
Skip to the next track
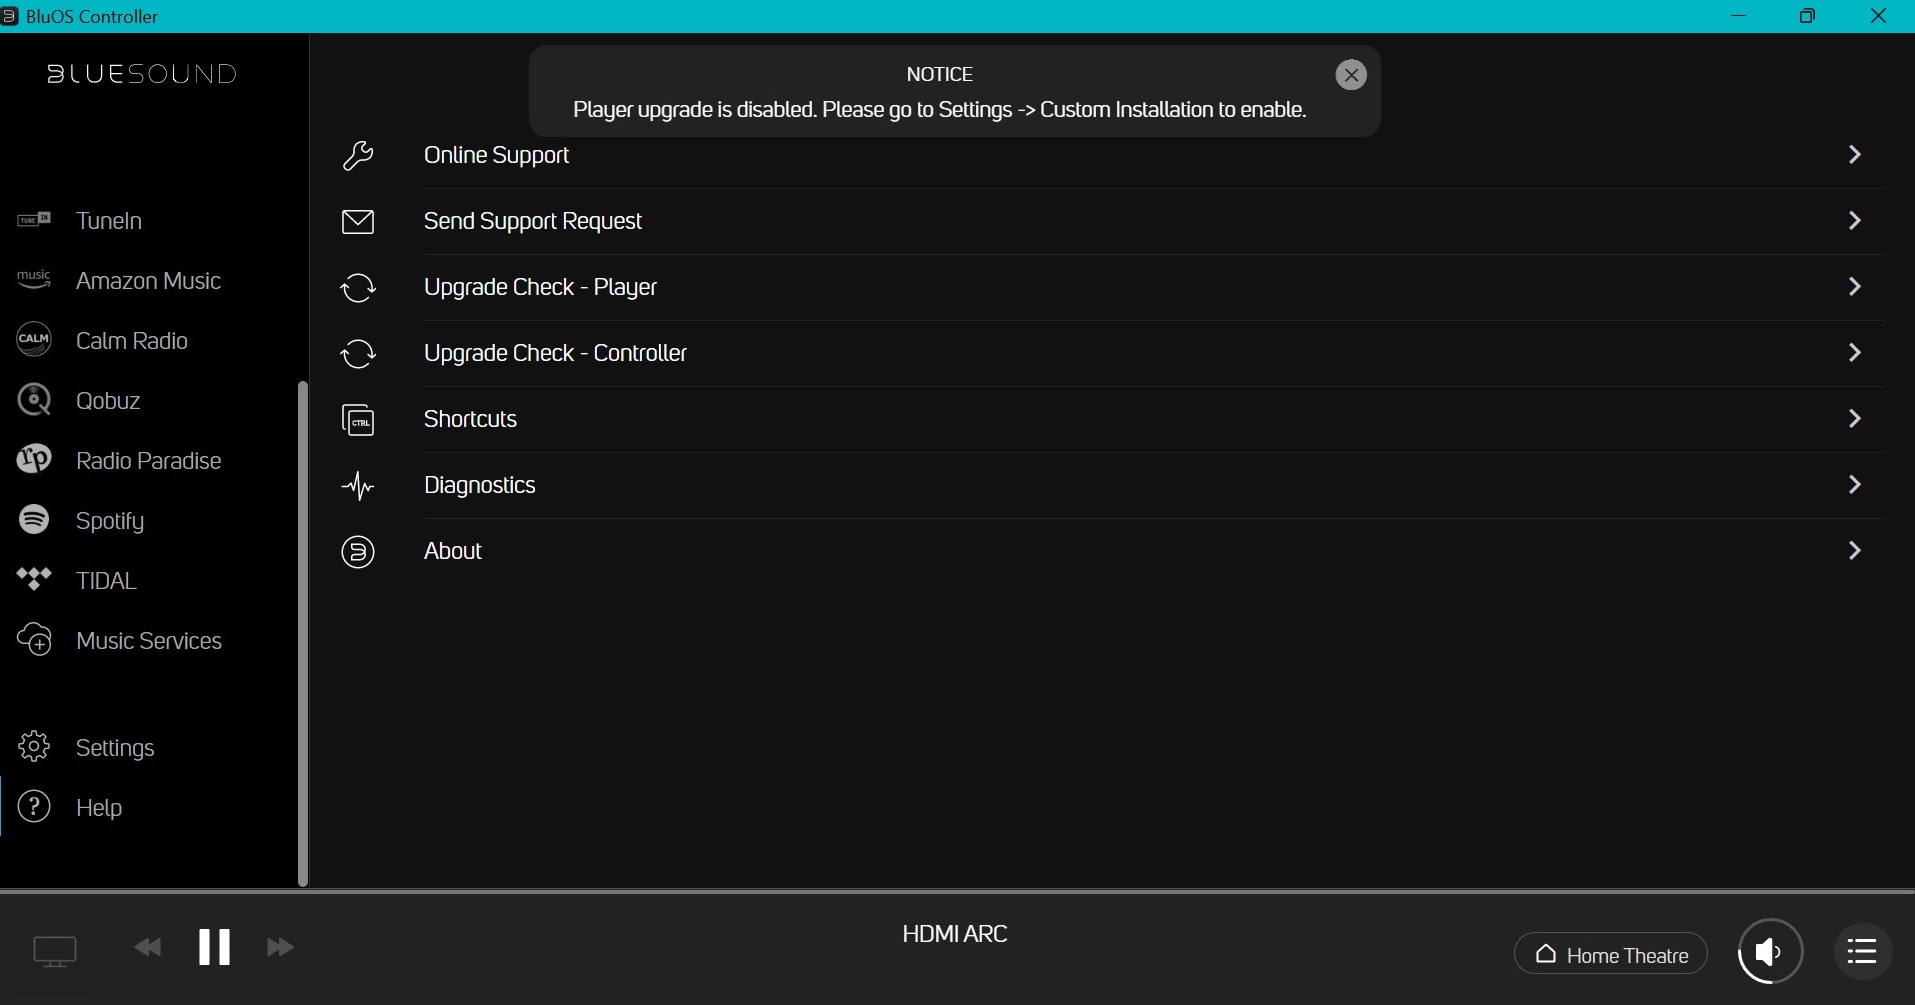tap(280, 947)
